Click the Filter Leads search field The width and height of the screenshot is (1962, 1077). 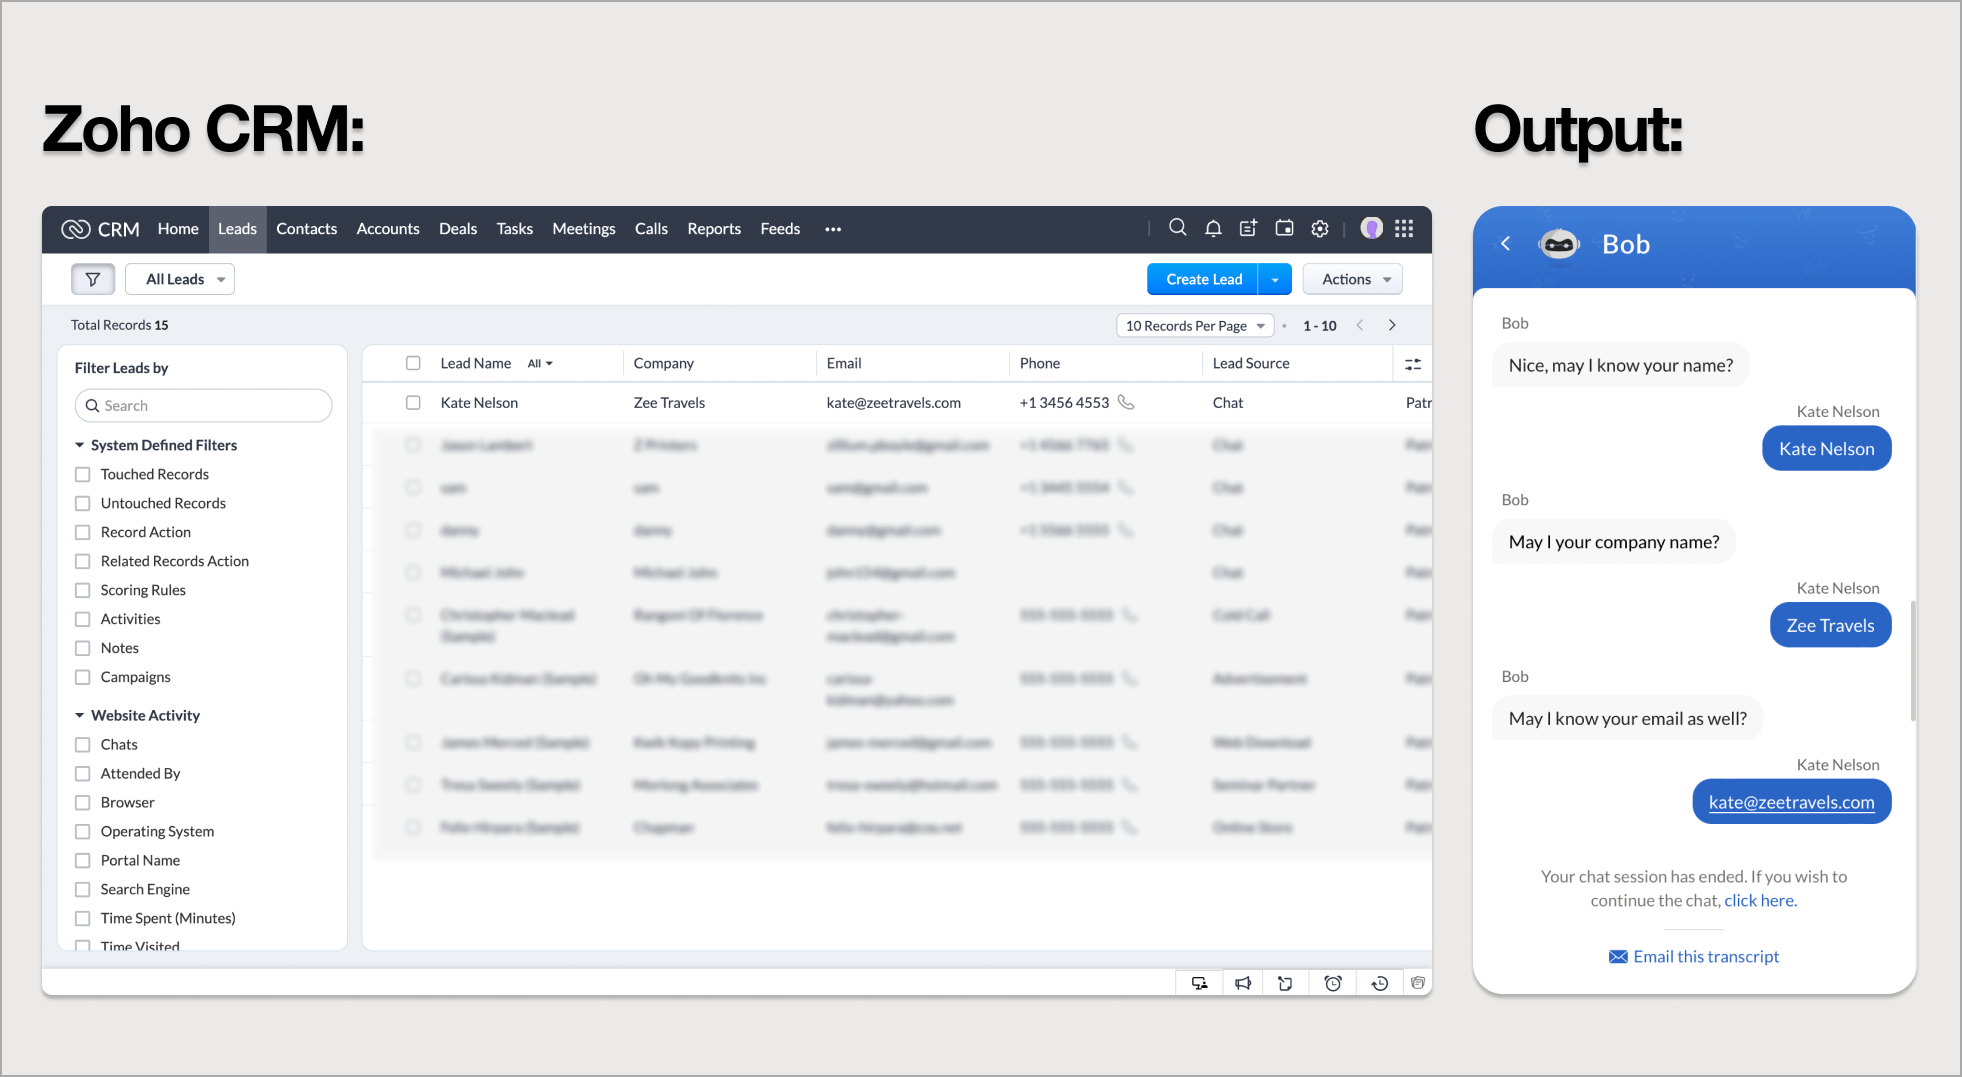click(203, 405)
